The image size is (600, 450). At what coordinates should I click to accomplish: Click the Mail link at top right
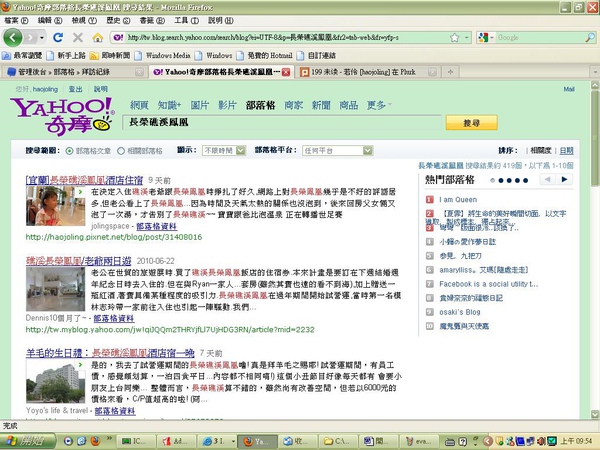[569, 89]
